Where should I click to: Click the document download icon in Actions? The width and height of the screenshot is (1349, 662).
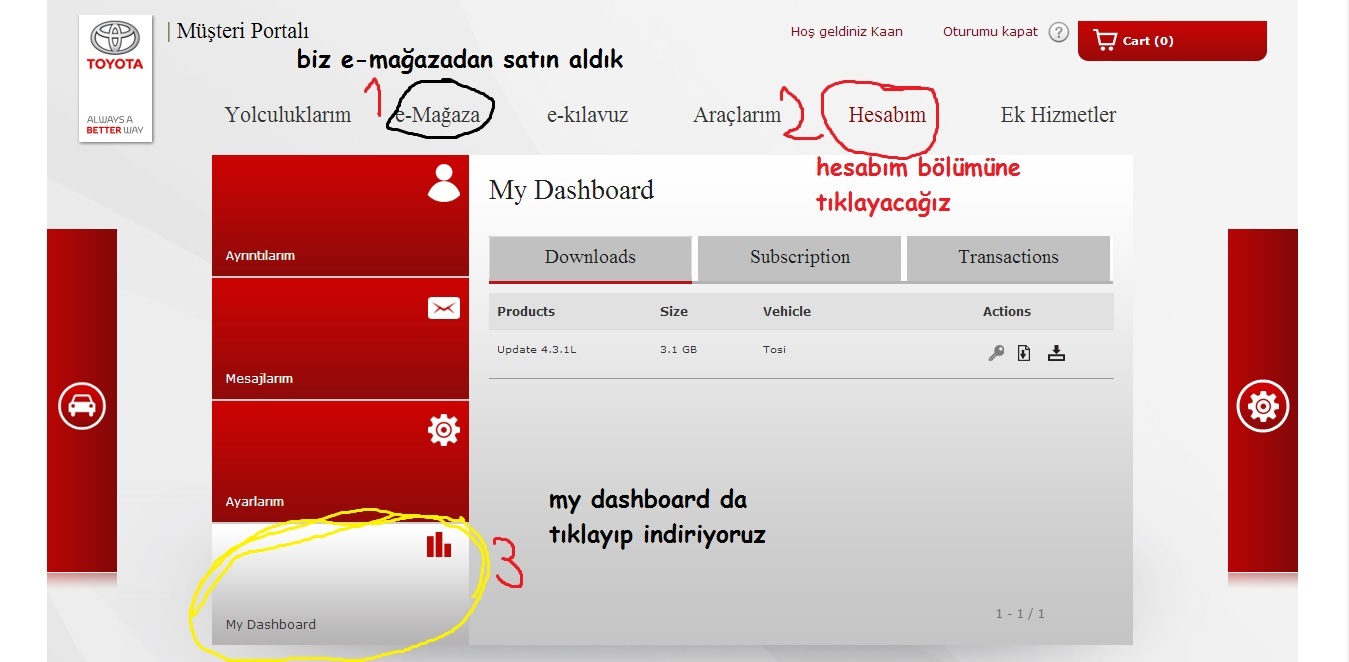pos(1024,352)
